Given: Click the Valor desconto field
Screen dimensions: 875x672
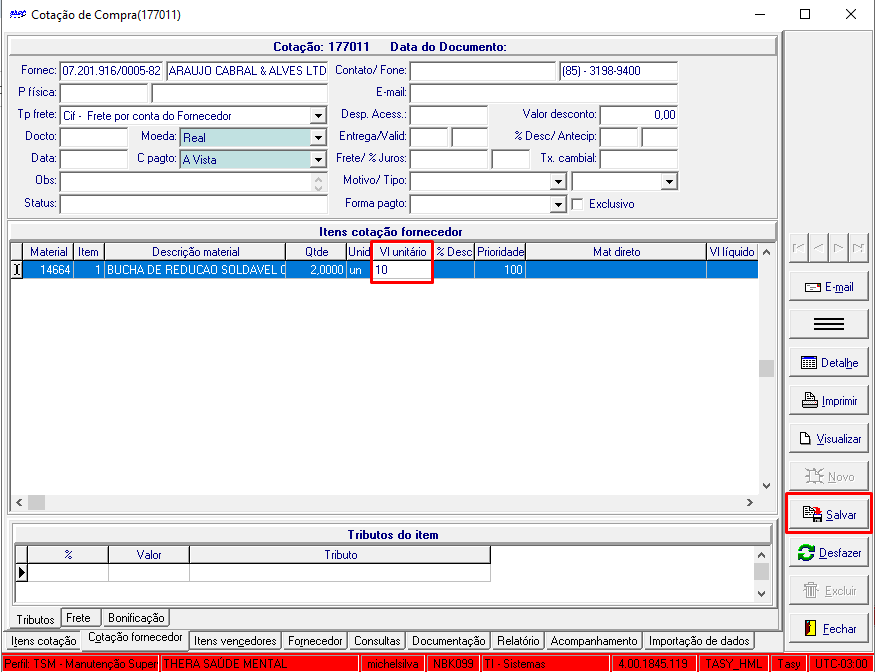Looking at the screenshot, I should (x=638, y=116).
